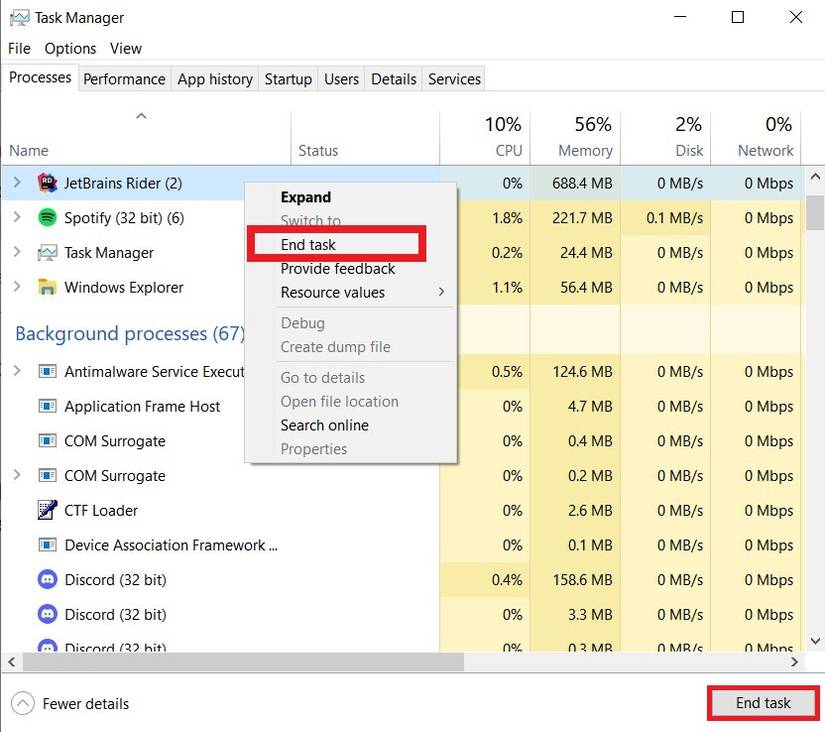
Task: Switch to the Performance tab
Action: pos(124,78)
